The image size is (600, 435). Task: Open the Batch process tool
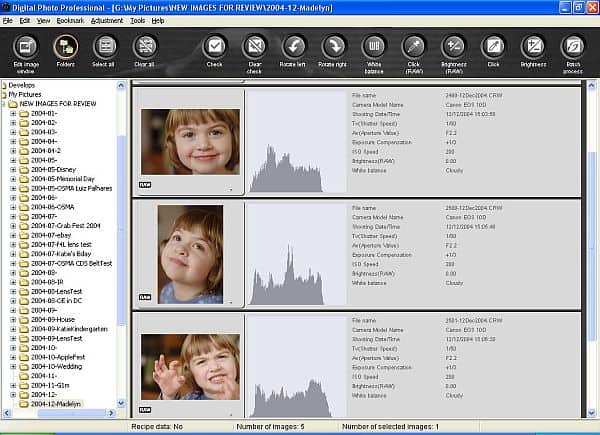(x=573, y=47)
